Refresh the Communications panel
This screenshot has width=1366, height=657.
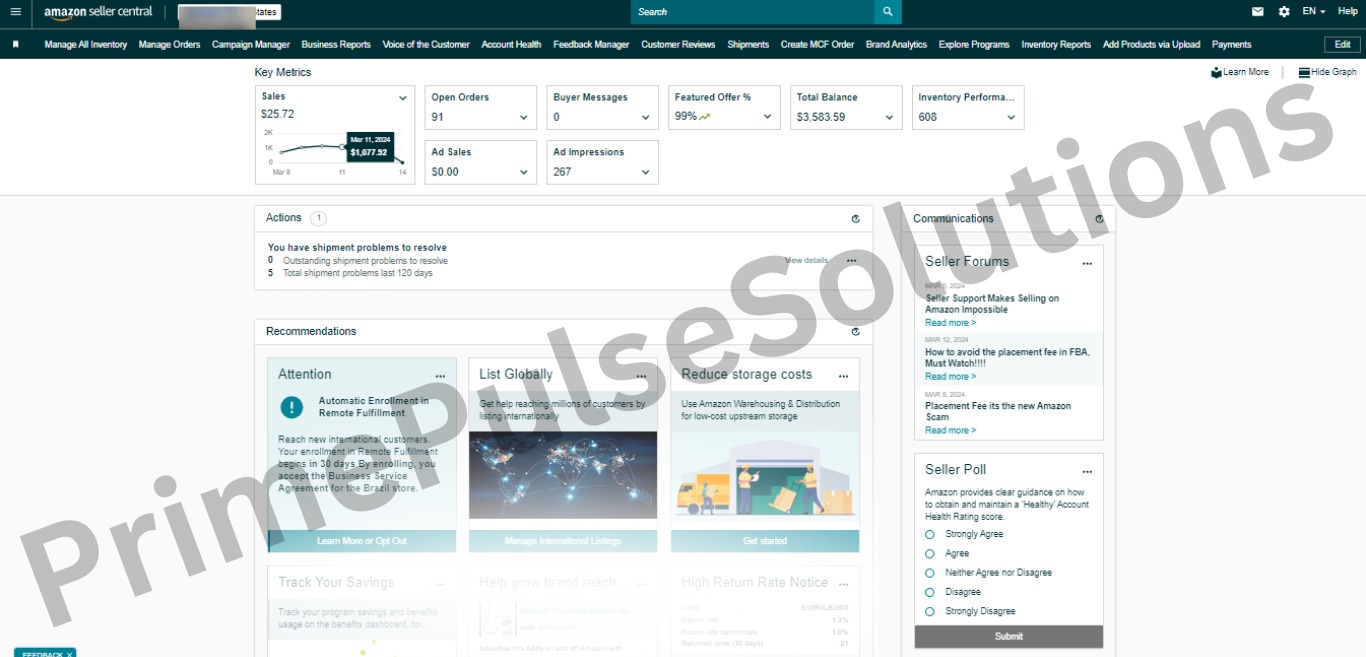tap(1099, 218)
